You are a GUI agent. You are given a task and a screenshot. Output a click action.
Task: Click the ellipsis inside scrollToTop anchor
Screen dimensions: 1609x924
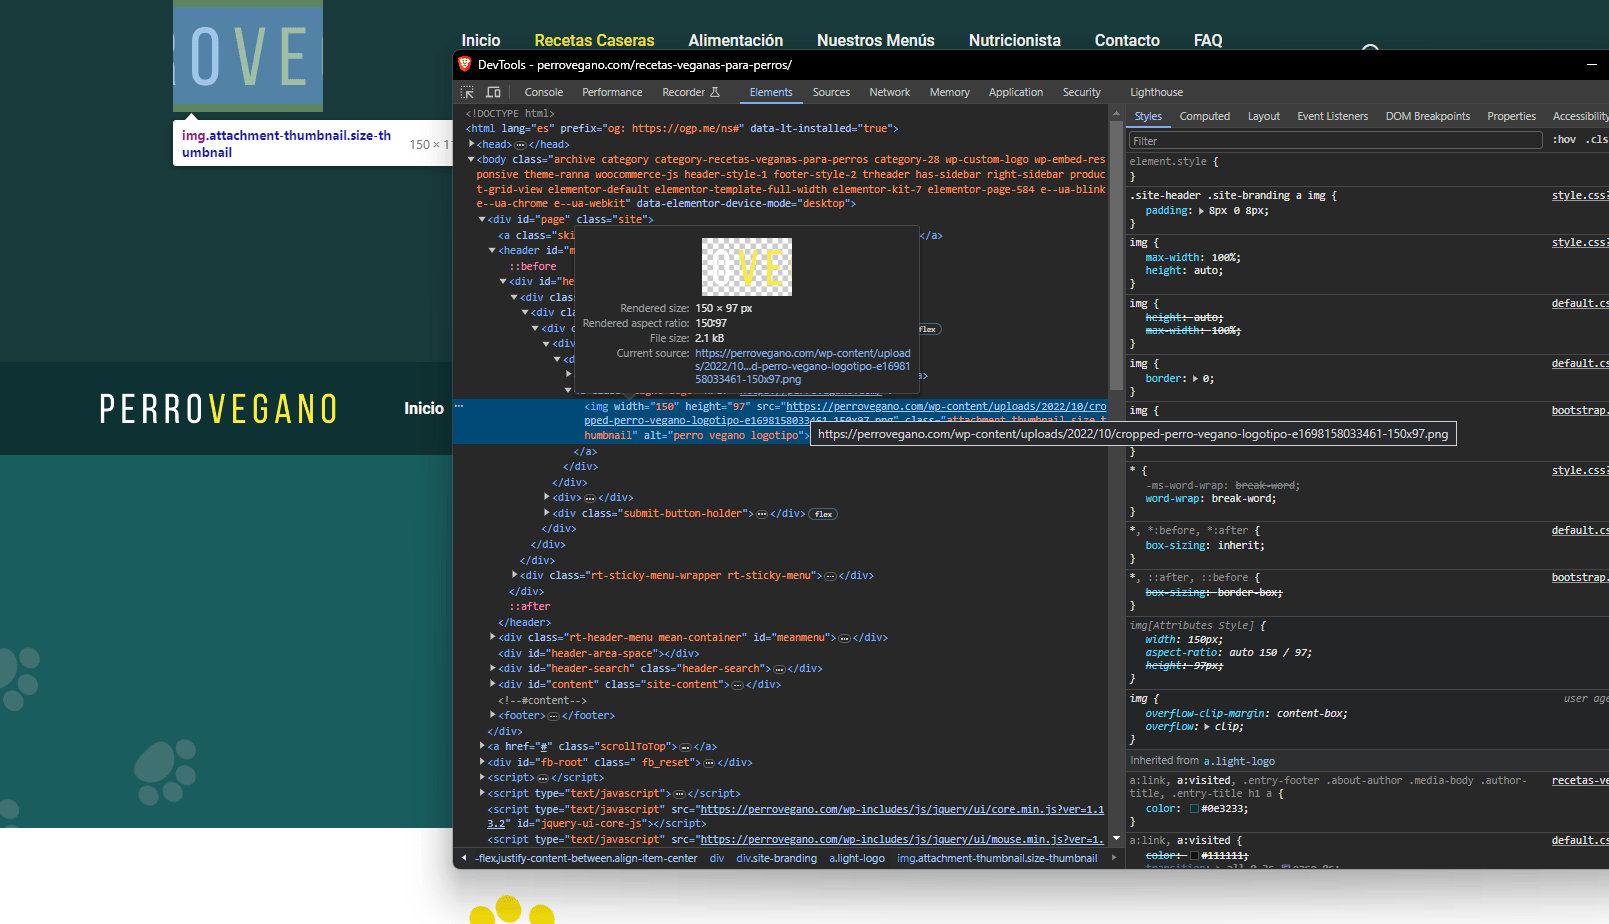click(686, 747)
